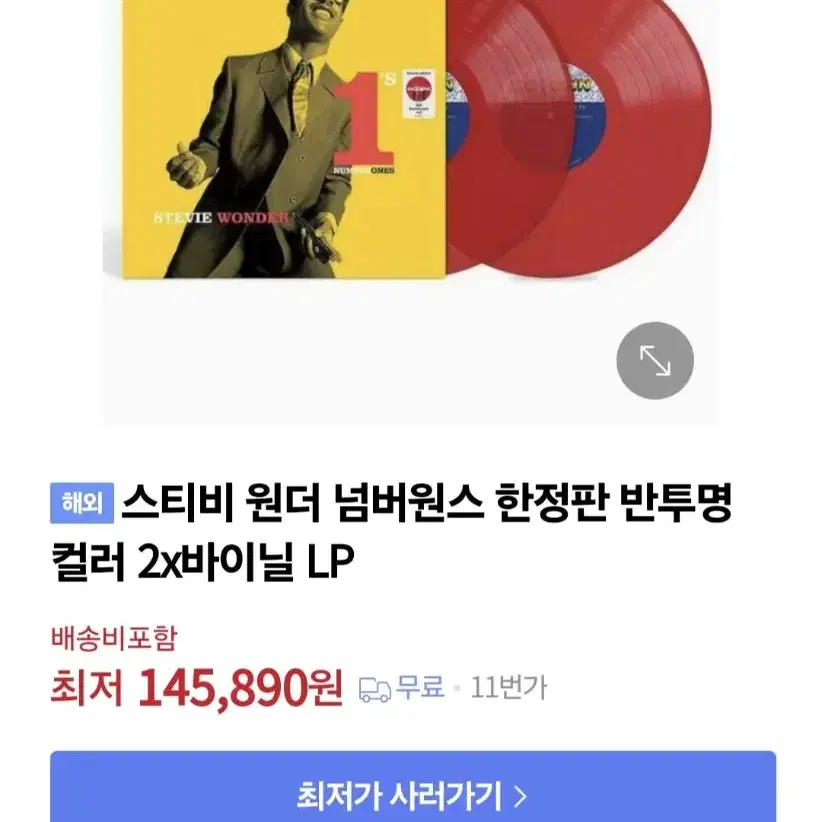
Task: Click the Target exclusive sticker on cover
Action: pyautogui.click(x=419, y=94)
